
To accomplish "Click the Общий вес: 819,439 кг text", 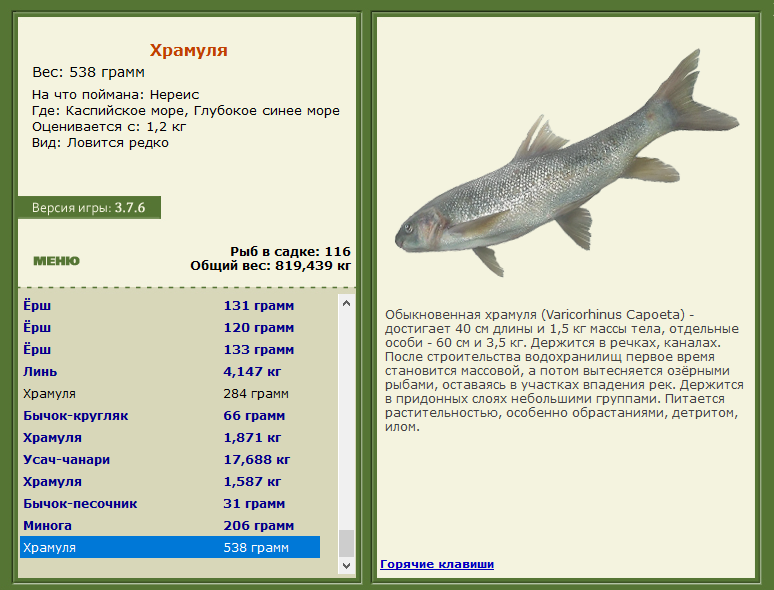I will 271,266.
